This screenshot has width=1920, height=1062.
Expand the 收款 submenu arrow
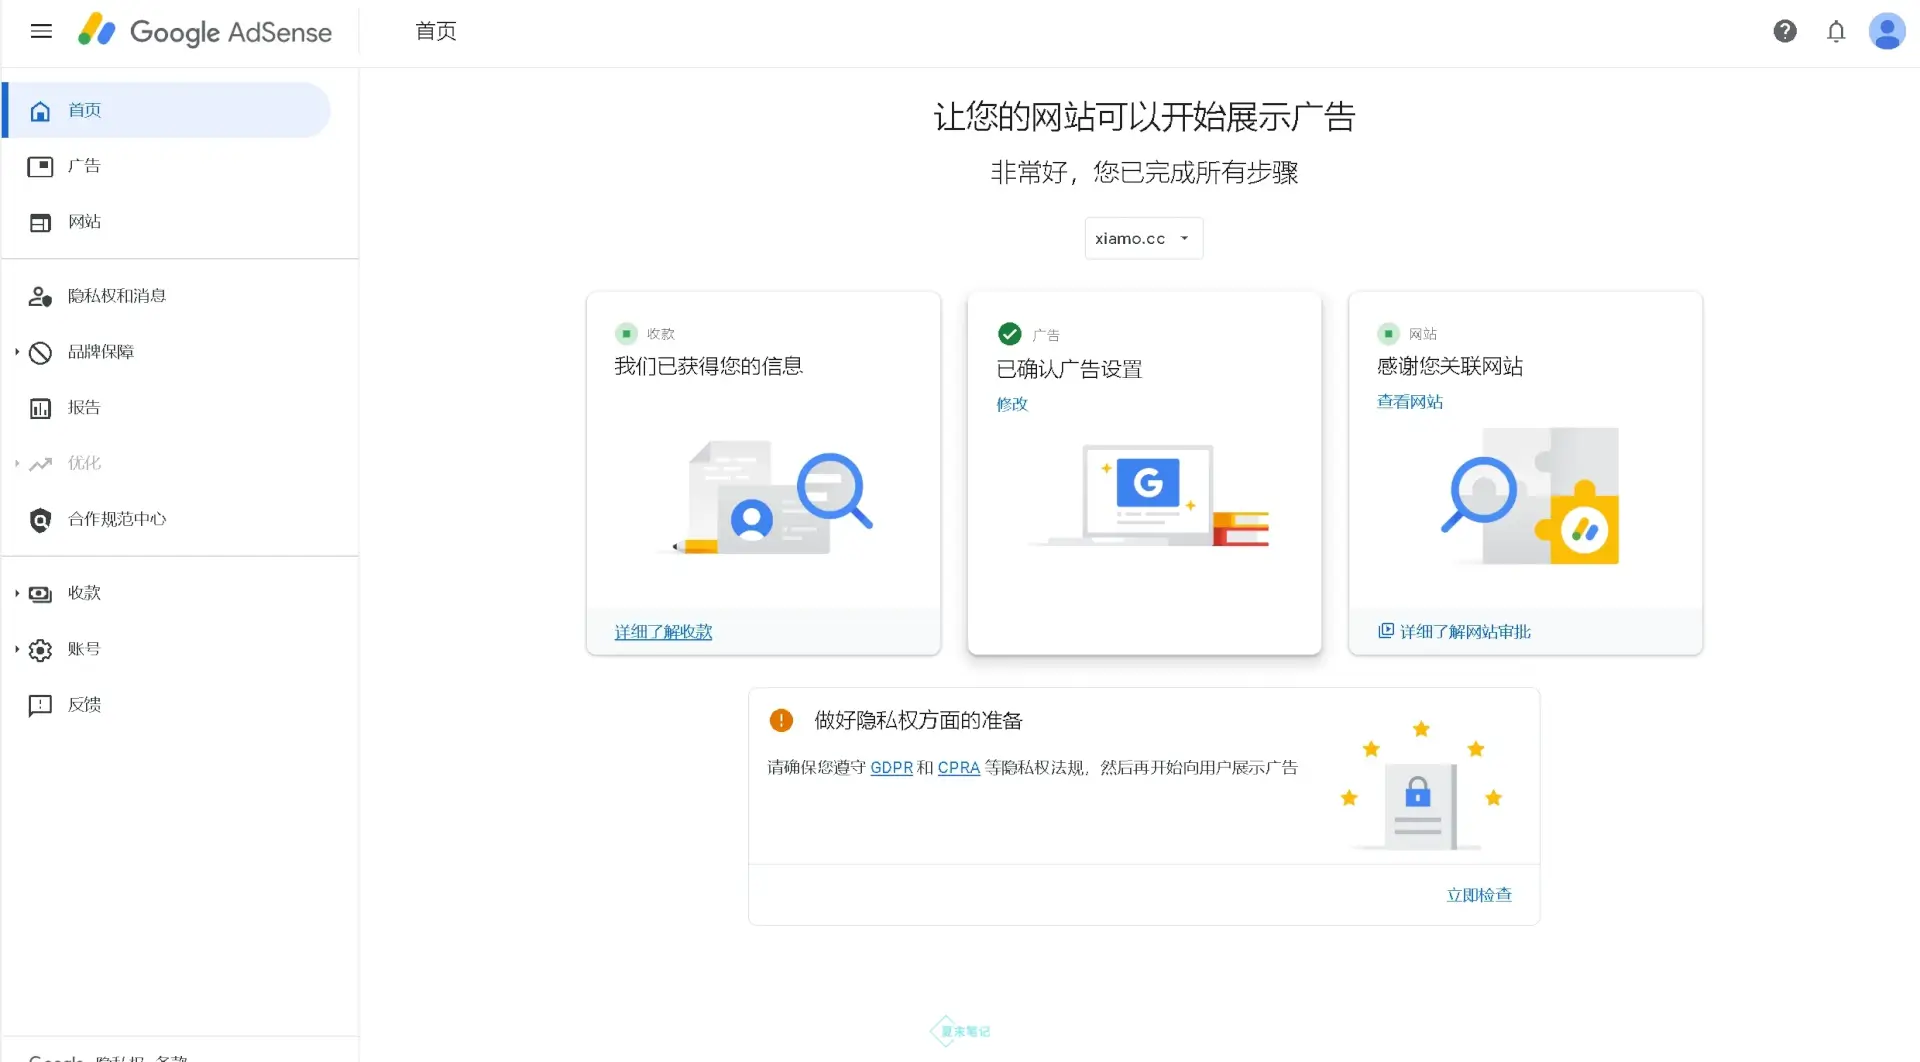click(x=17, y=593)
